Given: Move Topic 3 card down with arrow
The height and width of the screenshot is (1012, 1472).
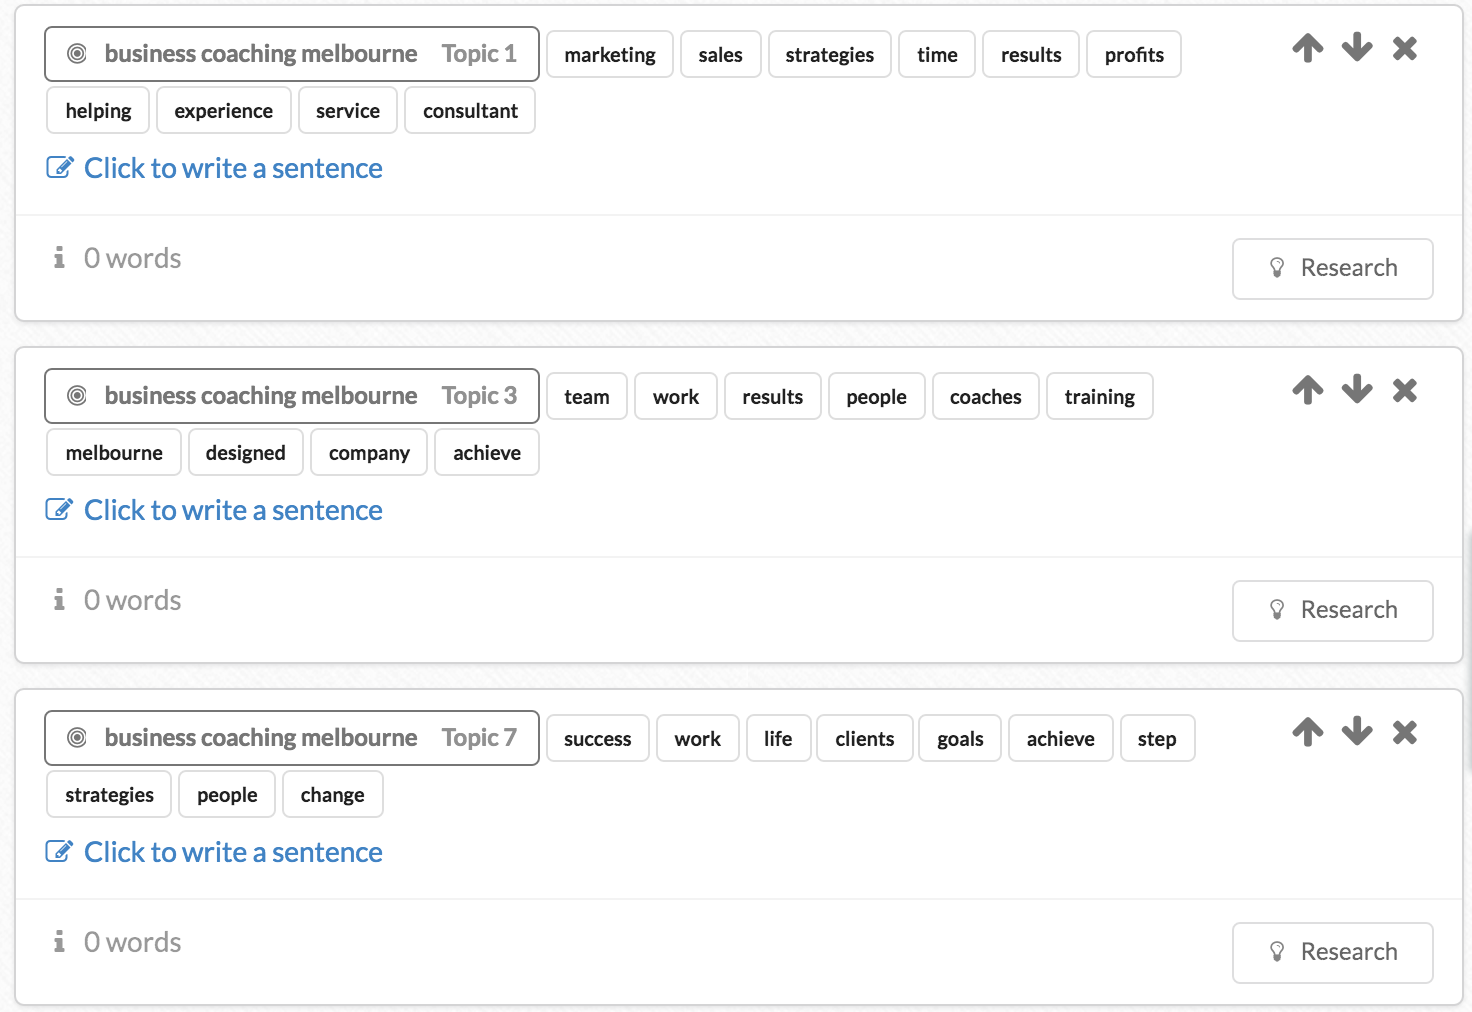Looking at the screenshot, I should pyautogui.click(x=1357, y=389).
